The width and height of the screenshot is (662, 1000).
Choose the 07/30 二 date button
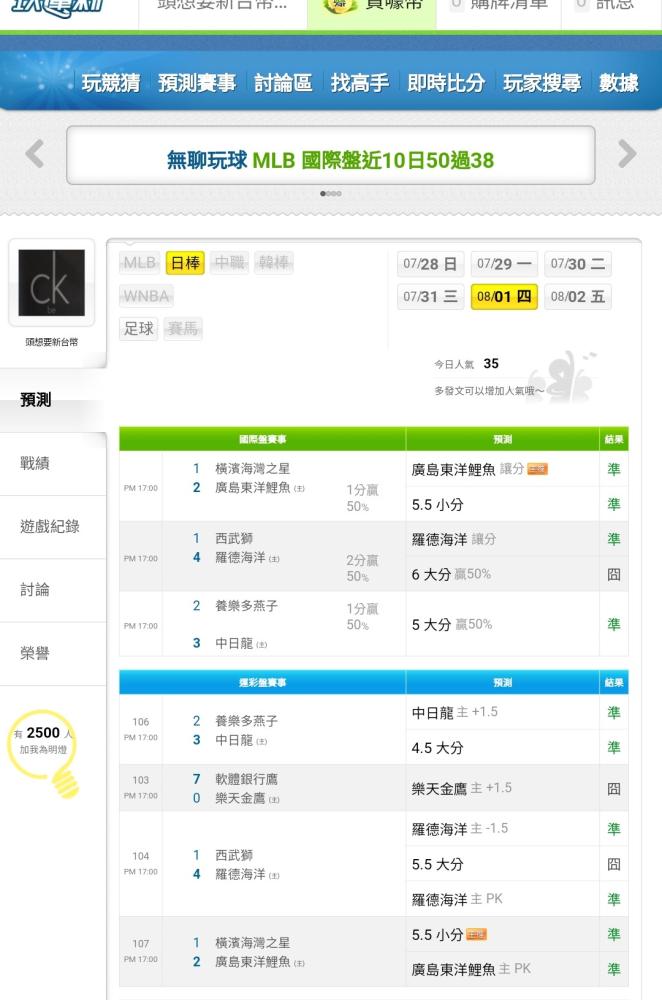[578, 264]
